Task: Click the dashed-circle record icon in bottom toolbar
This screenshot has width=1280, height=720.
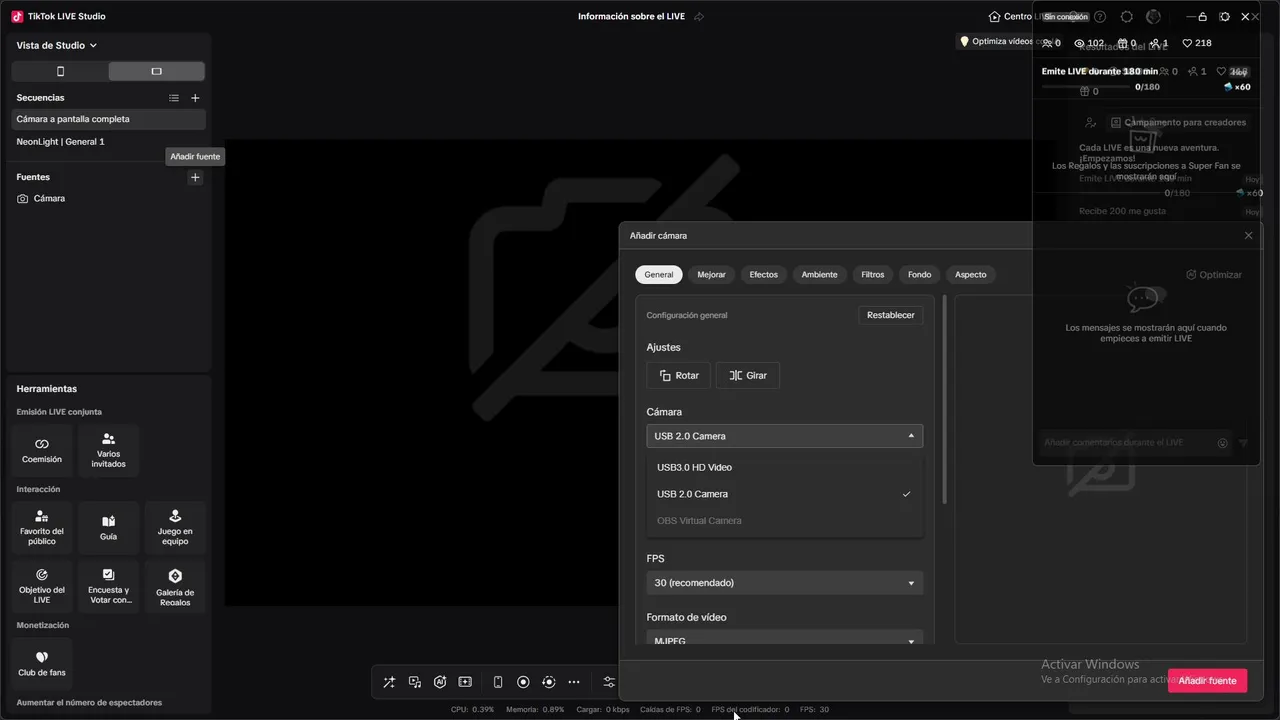Action: tap(548, 682)
